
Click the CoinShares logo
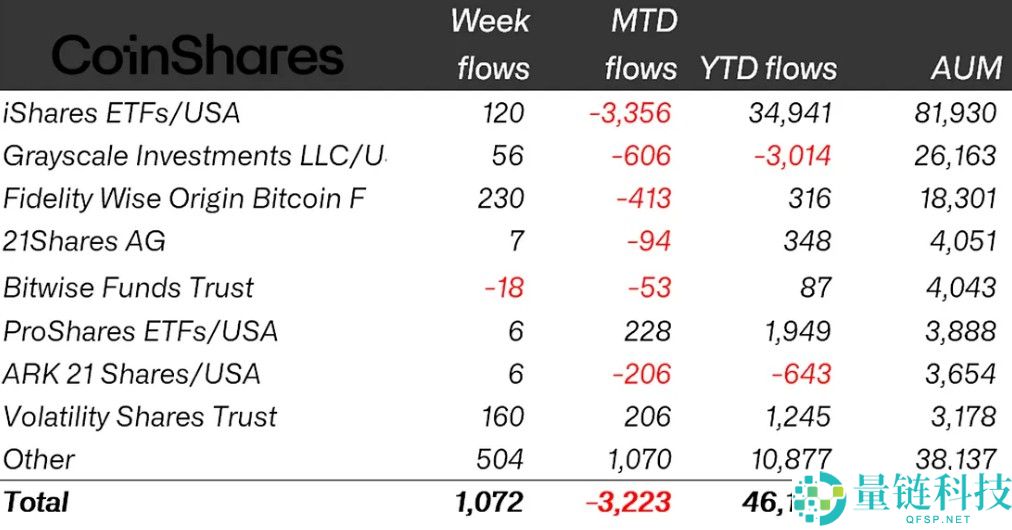pos(197,57)
